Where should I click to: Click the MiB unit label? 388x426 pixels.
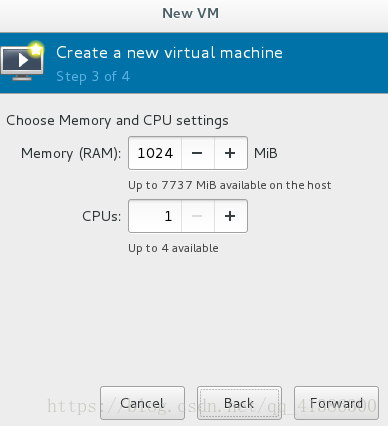tap(266, 153)
